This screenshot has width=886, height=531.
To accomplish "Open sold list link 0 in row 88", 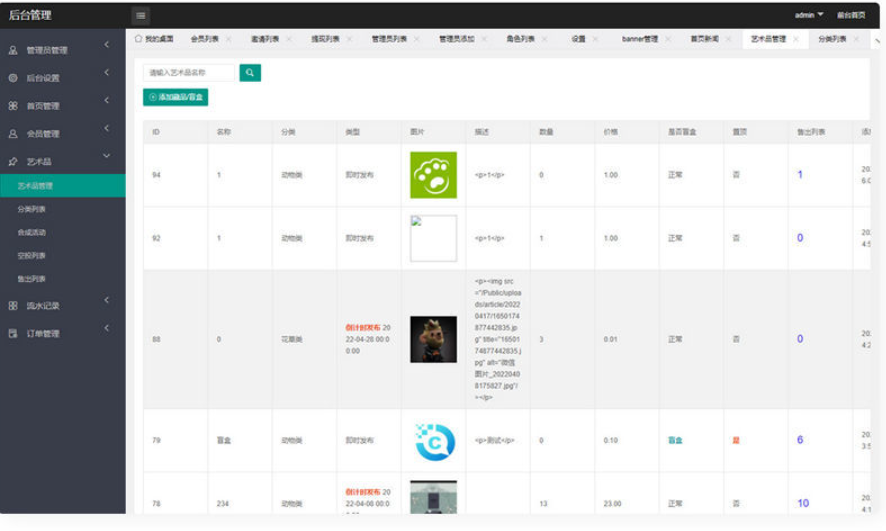I will tap(800, 339).
